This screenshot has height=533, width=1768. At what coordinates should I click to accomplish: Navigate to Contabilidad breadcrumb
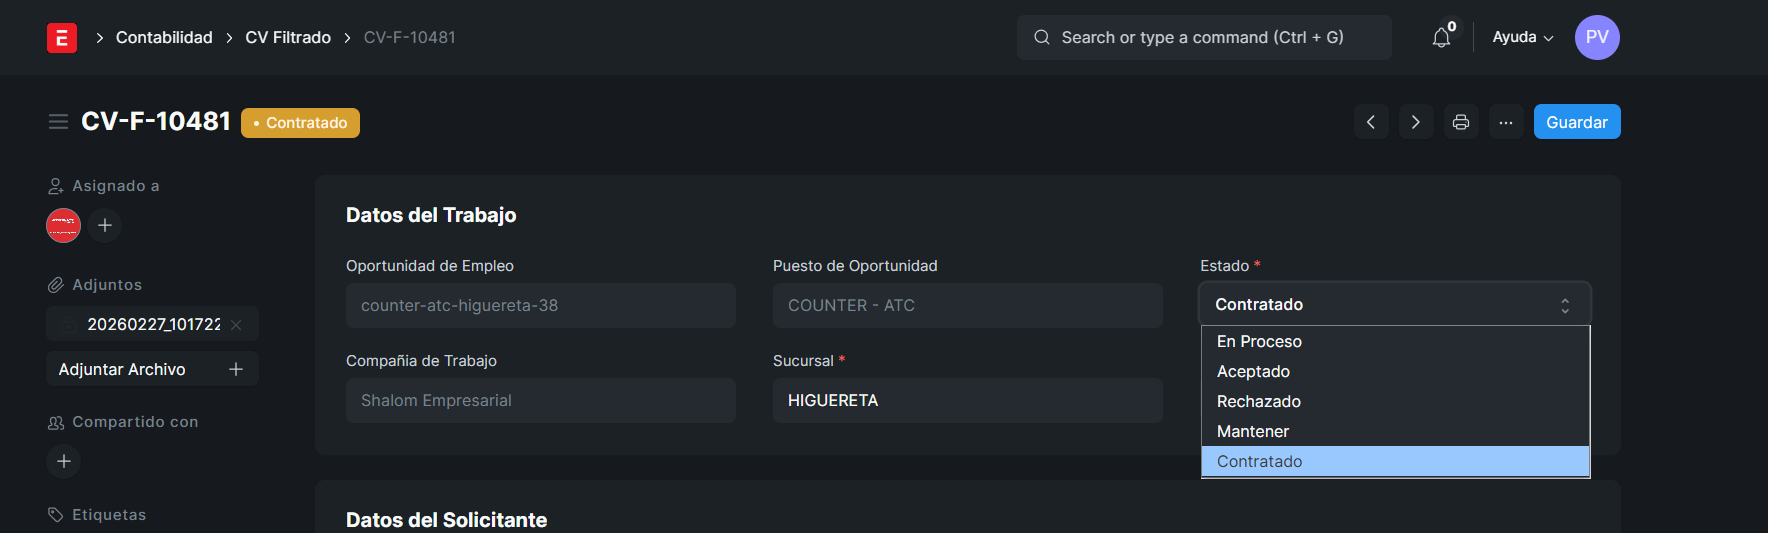pyautogui.click(x=164, y=38)
